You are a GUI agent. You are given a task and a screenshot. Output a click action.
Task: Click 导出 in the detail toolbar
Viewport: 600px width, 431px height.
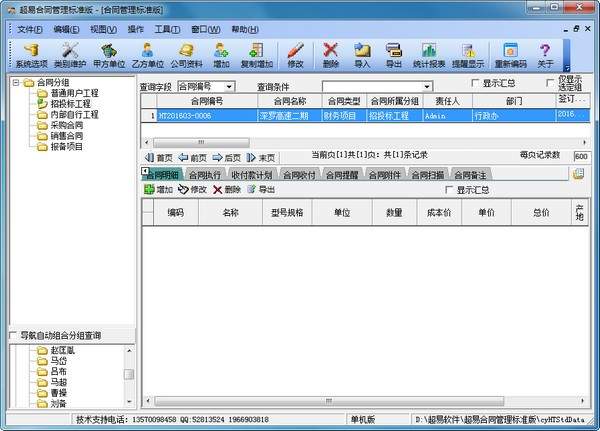pos(261,189)
